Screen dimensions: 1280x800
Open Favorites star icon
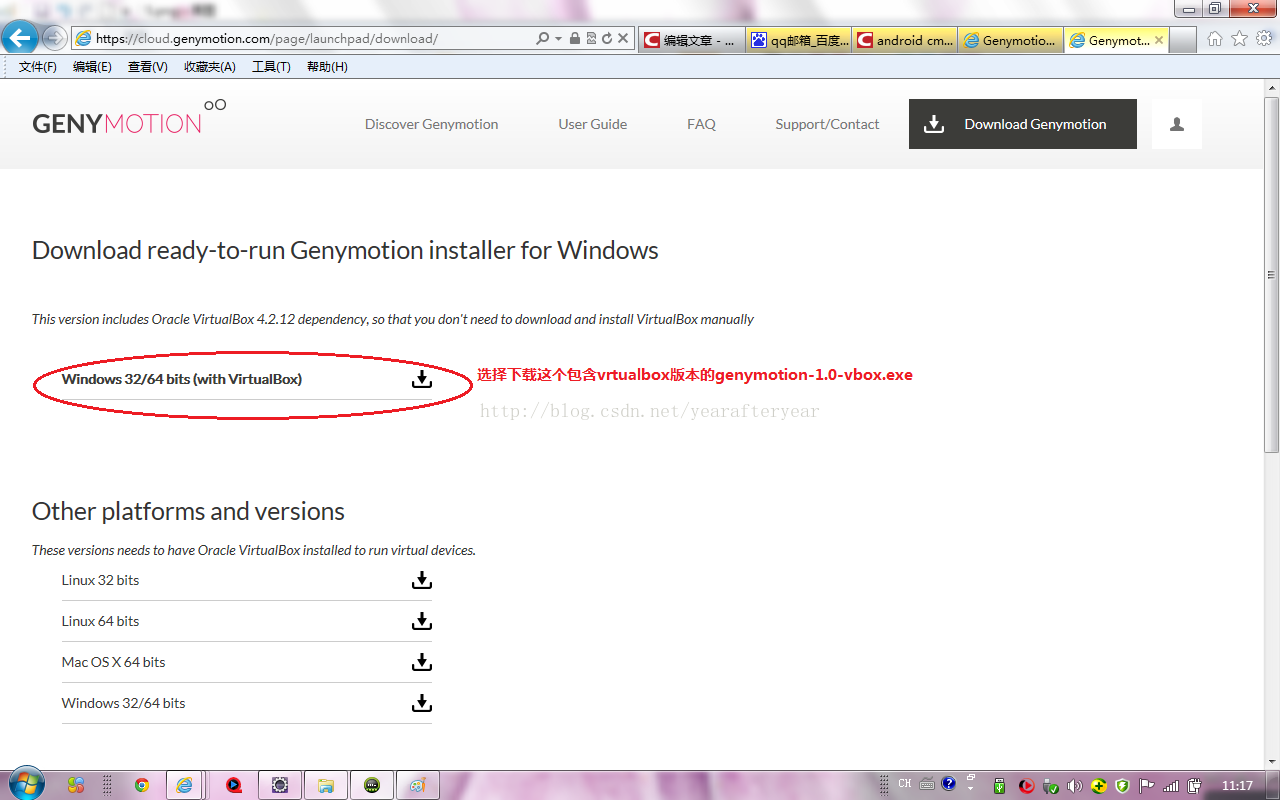point(1239,39)
